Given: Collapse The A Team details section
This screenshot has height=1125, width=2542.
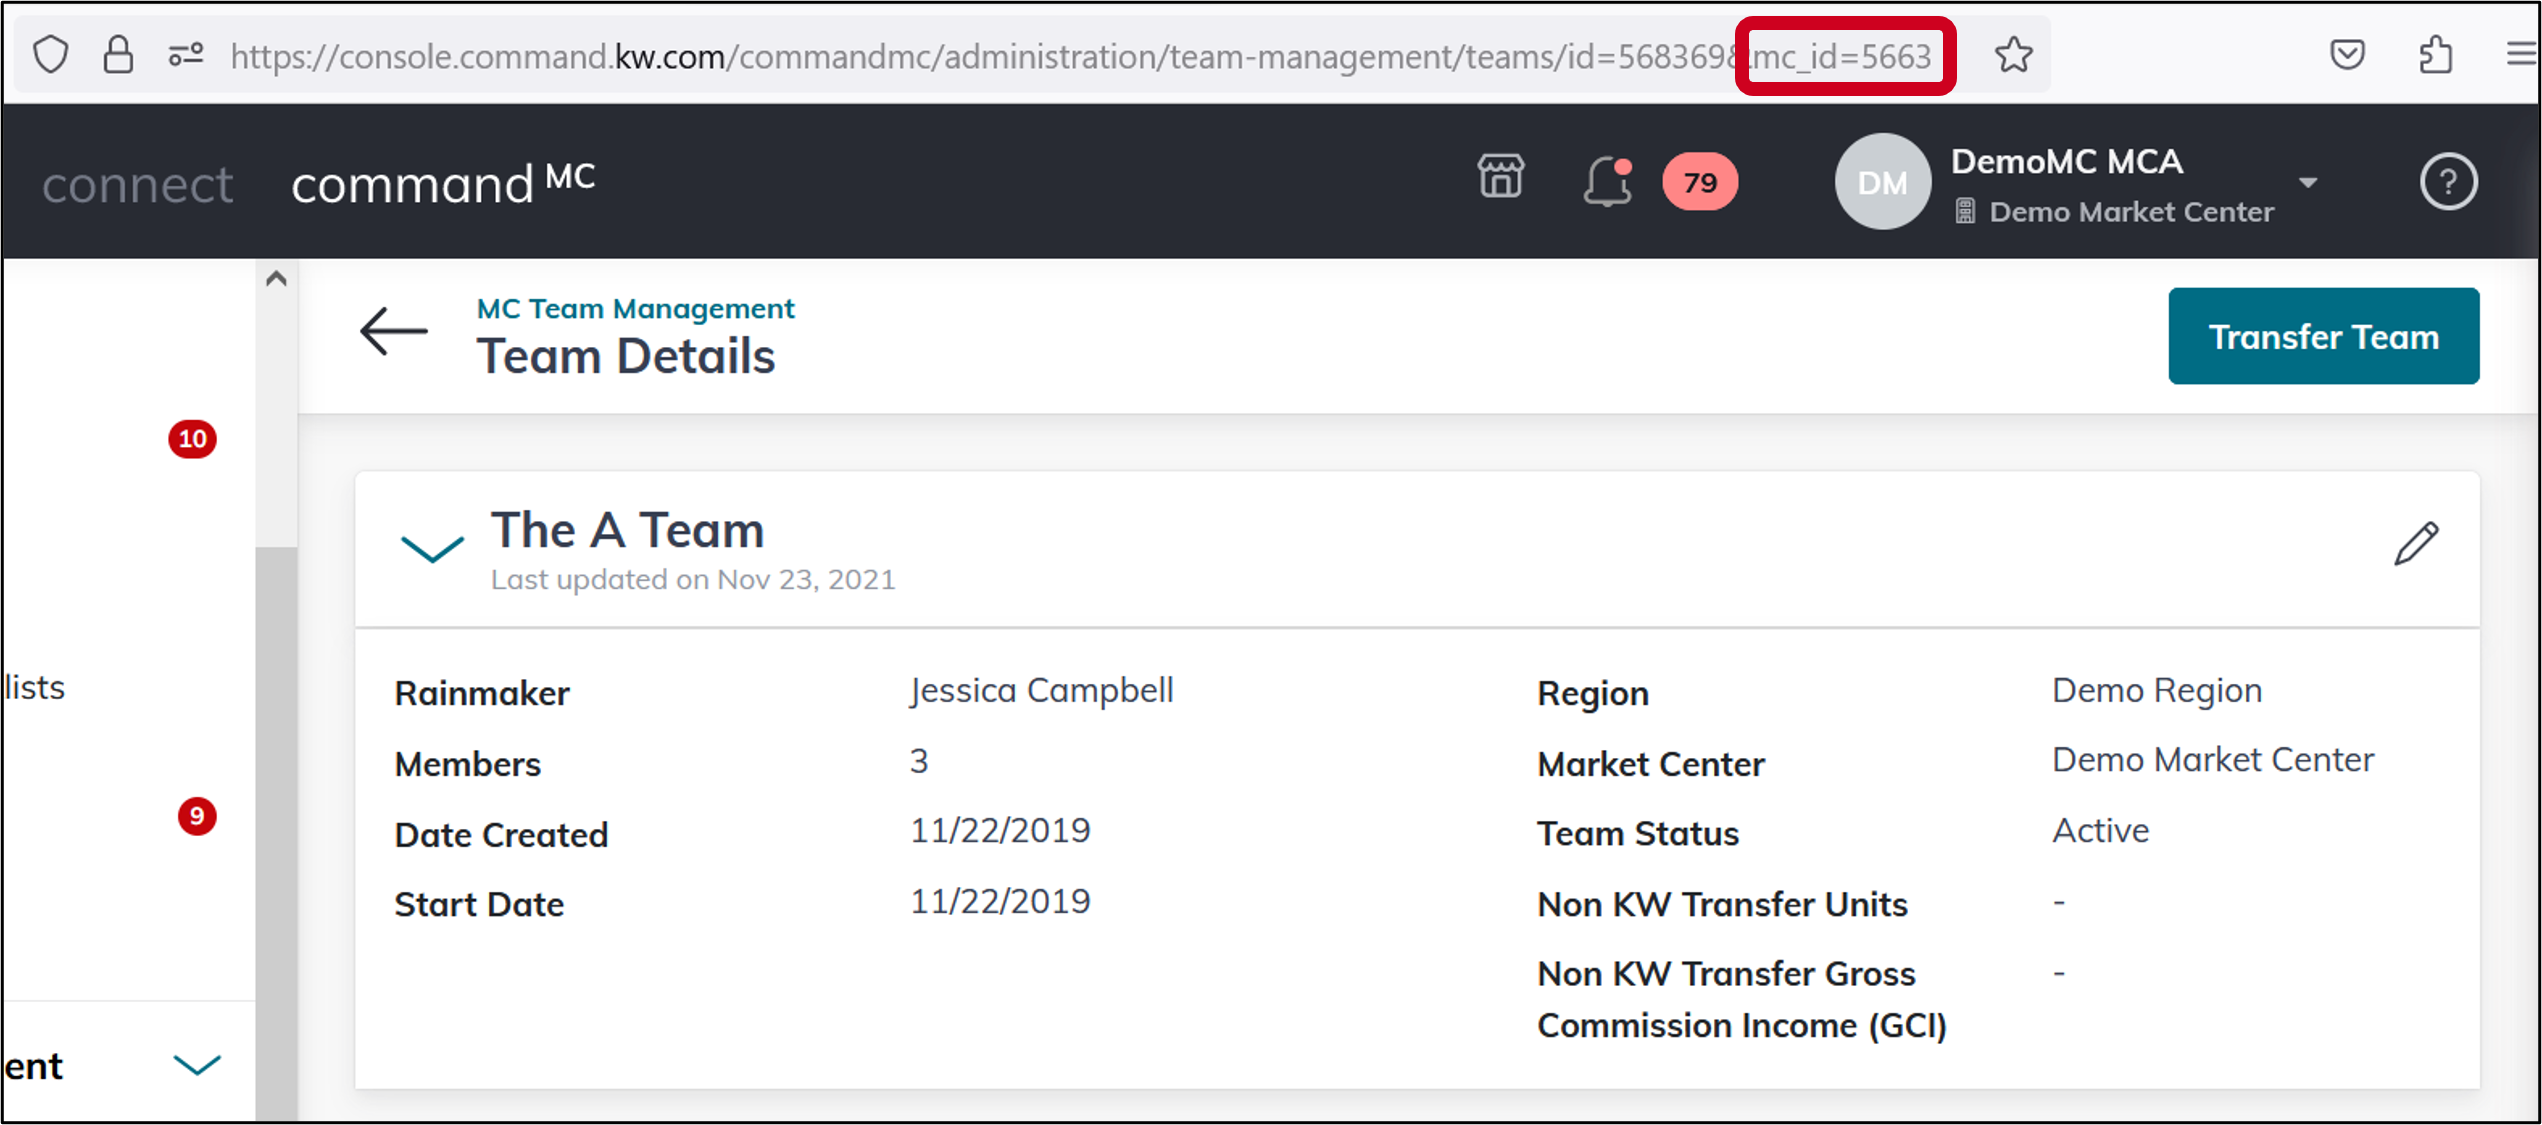Looking at the screenshot, I should (431, 548).
